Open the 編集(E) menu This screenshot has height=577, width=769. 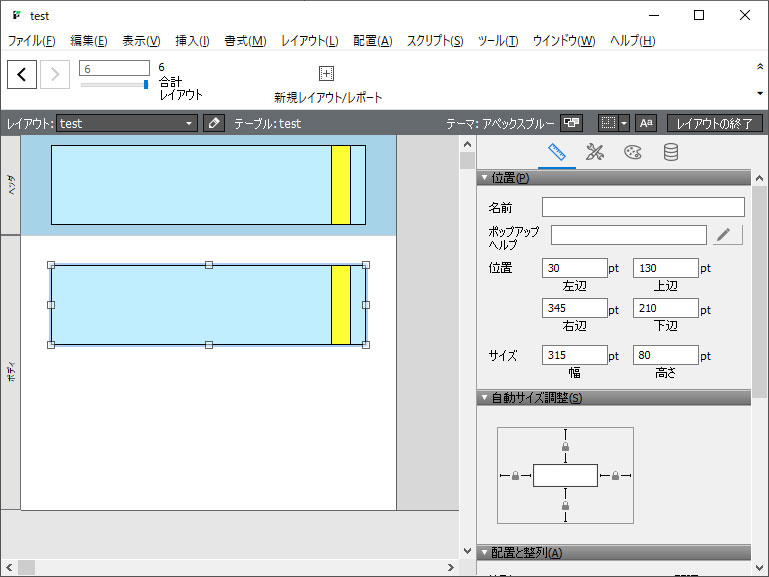(x=89, y=41)
